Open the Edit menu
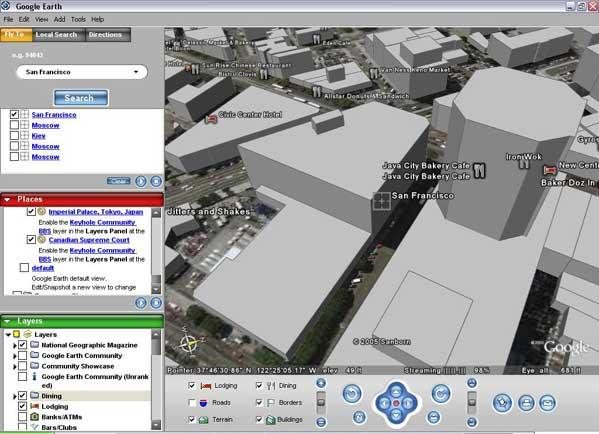This screenshot has width=599, height=434. [x=24, y=19]
